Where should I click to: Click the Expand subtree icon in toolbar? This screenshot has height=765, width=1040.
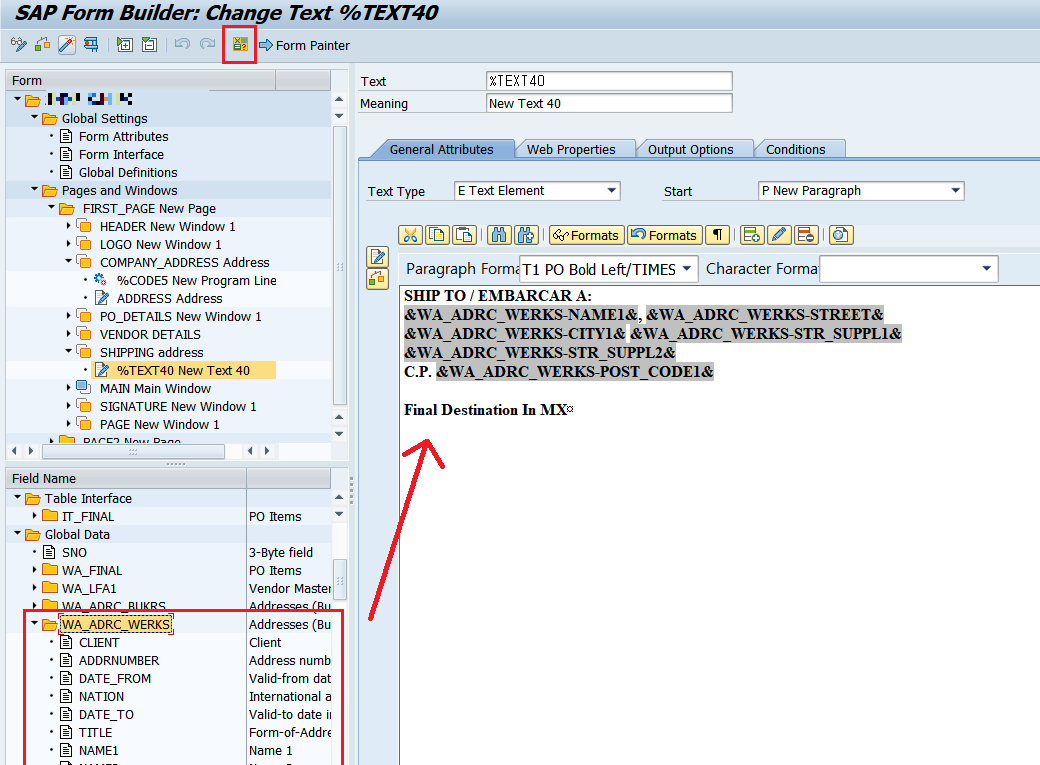(124, 44)
